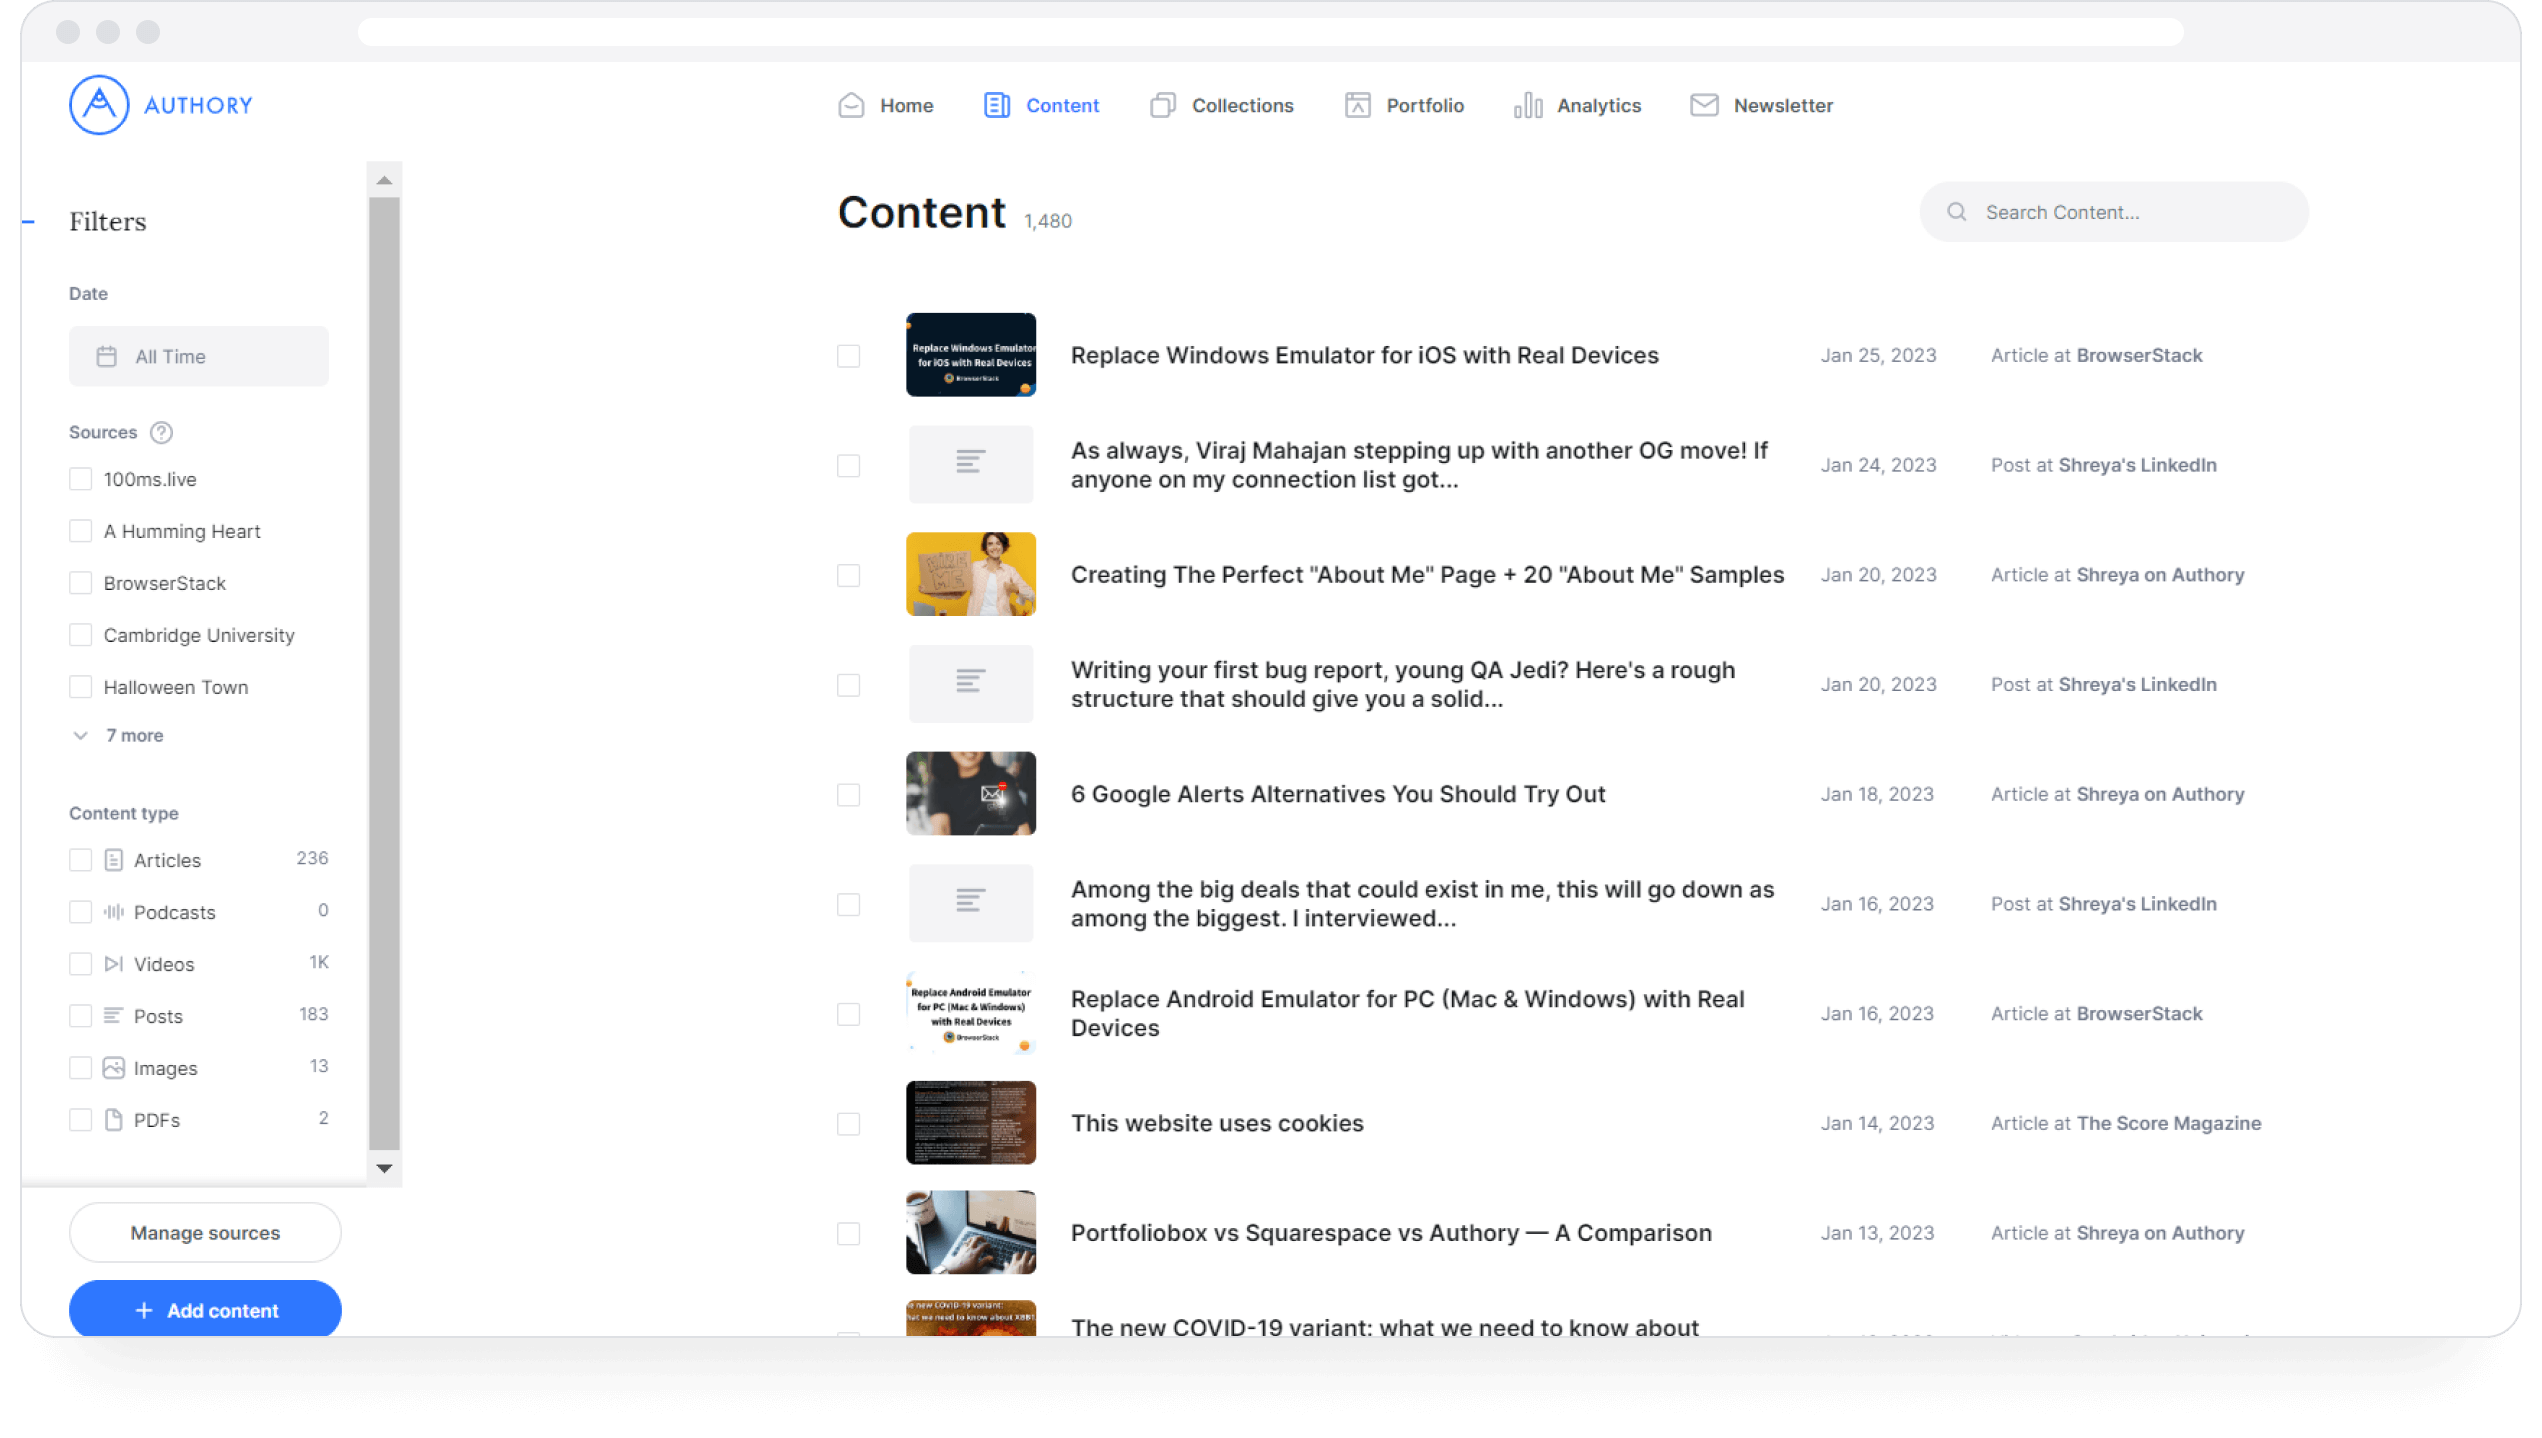Click the Collections stacked squares icon
Viewport: 2542px width, 1438px height.
1162,105
